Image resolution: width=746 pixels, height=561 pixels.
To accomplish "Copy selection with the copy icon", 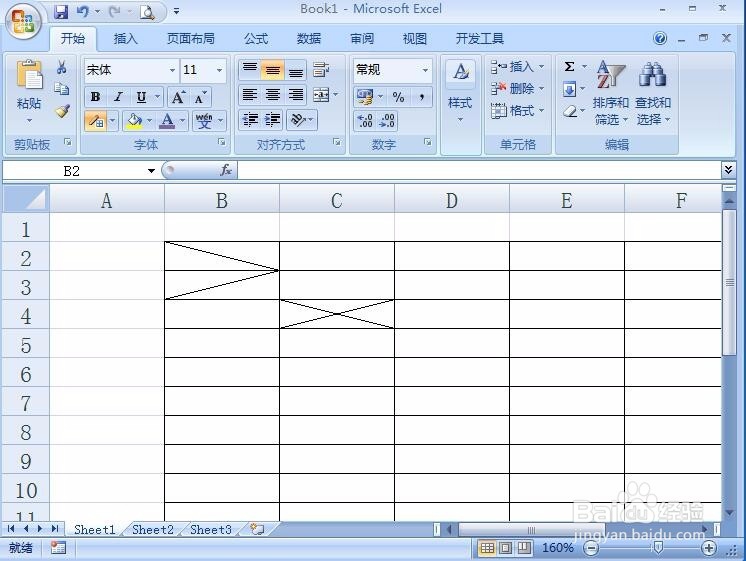I will [x=62, y=89].
